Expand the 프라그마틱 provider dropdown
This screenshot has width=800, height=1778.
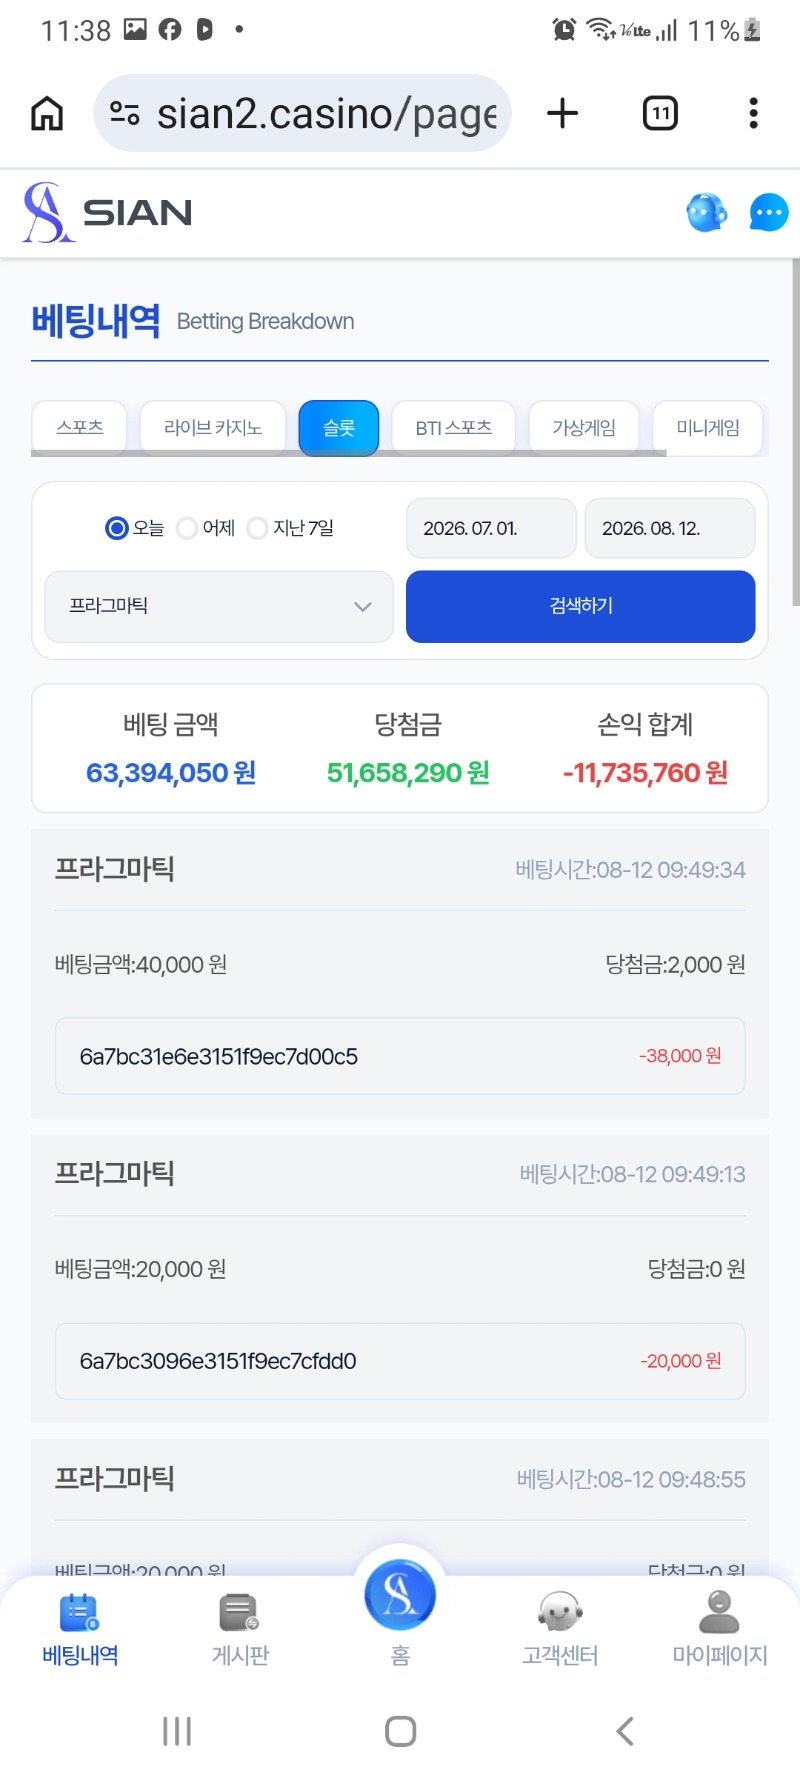point(219,606)
